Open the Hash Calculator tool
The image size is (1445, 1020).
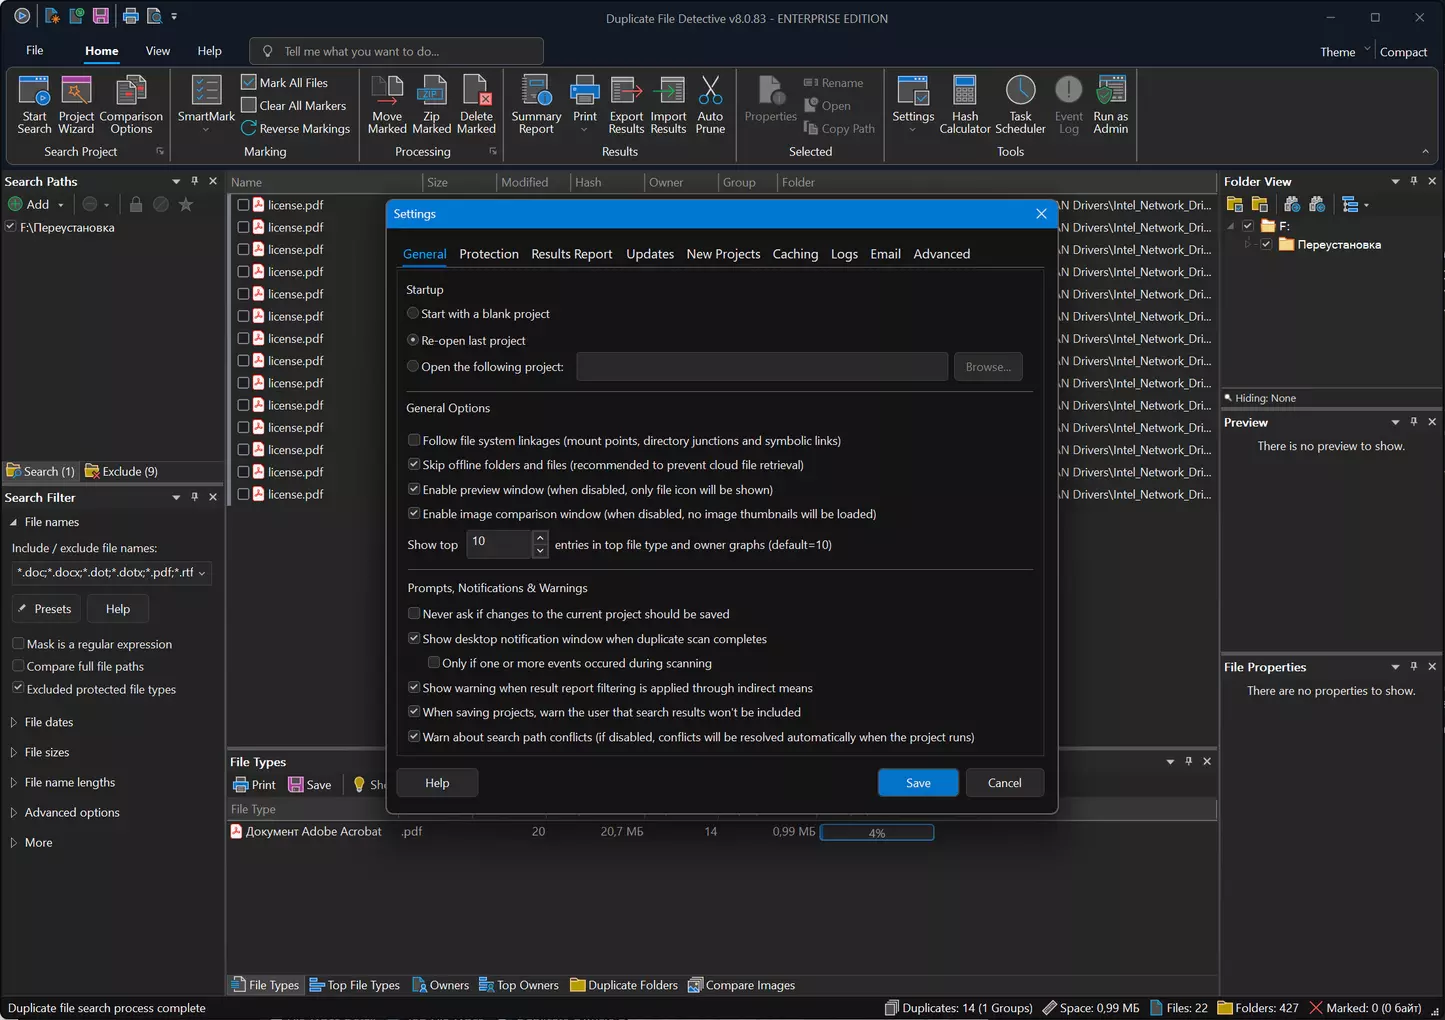tap(965, 105)
